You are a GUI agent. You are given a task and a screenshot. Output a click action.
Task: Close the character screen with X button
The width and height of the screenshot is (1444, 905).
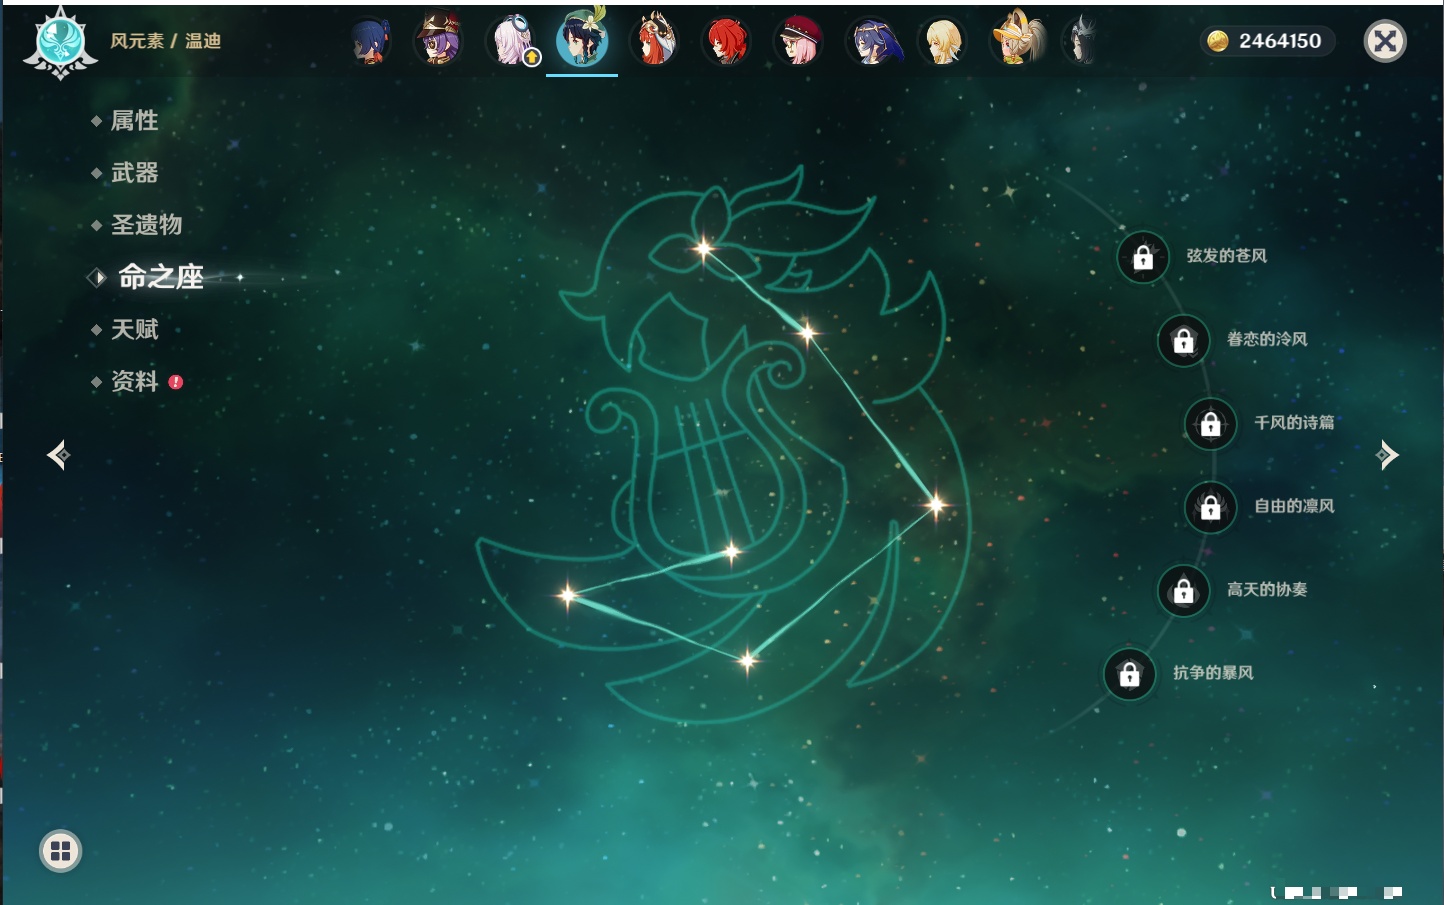click(x=1385, y=41)
